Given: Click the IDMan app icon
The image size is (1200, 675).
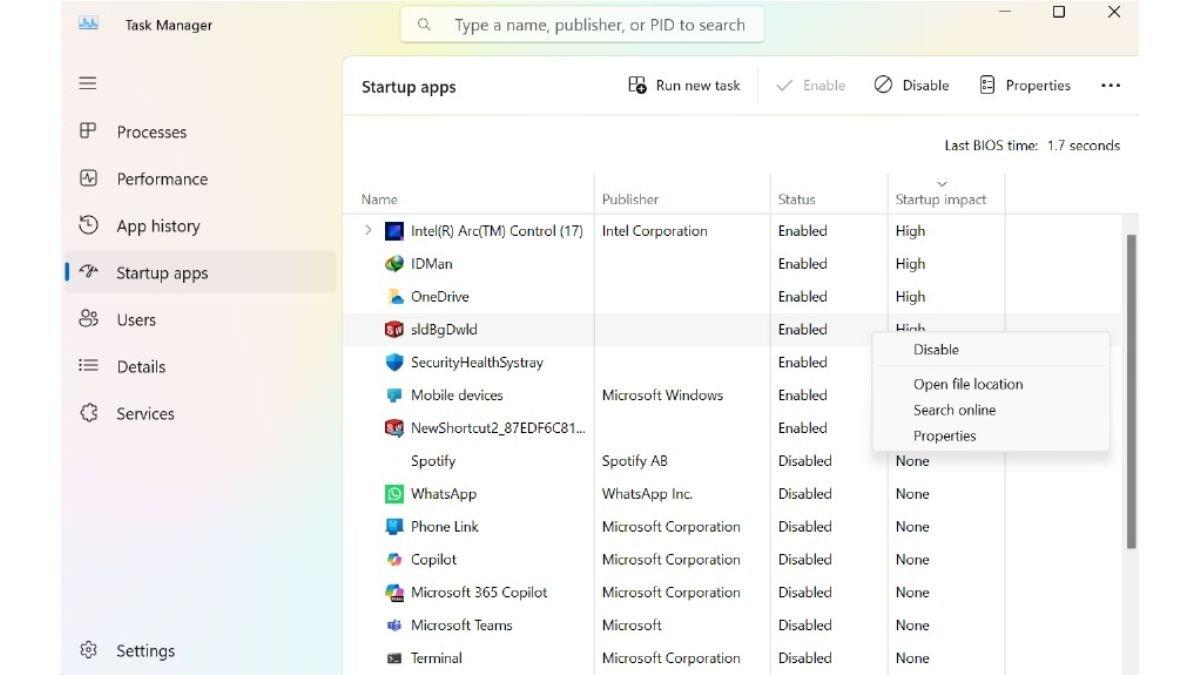Looking at the screenshot, I should tap(394, 264).
